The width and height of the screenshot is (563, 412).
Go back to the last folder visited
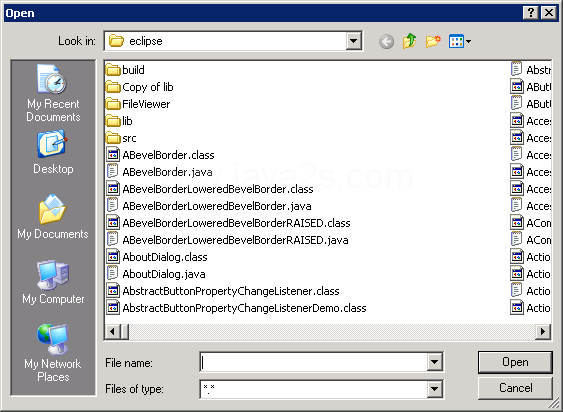[386, 42]
